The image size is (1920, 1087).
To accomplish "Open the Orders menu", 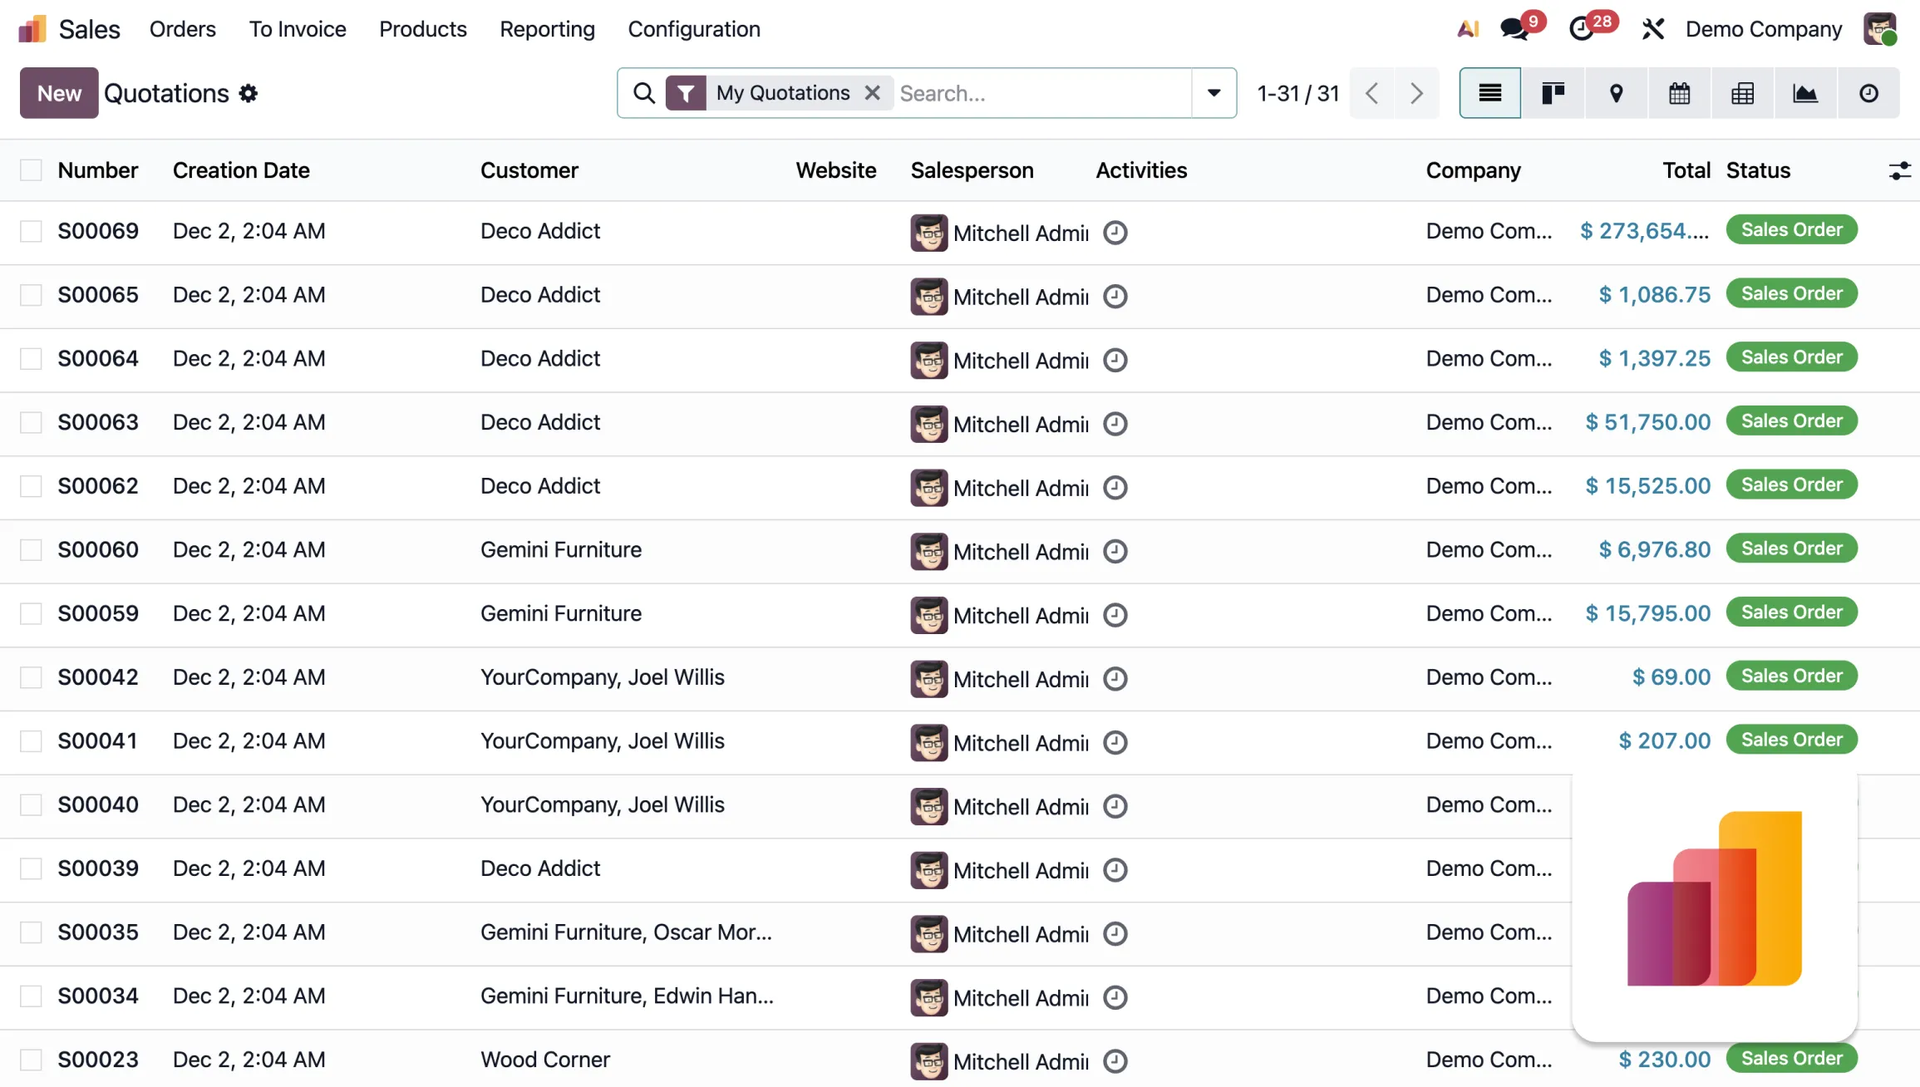I will tap(182, 29).
